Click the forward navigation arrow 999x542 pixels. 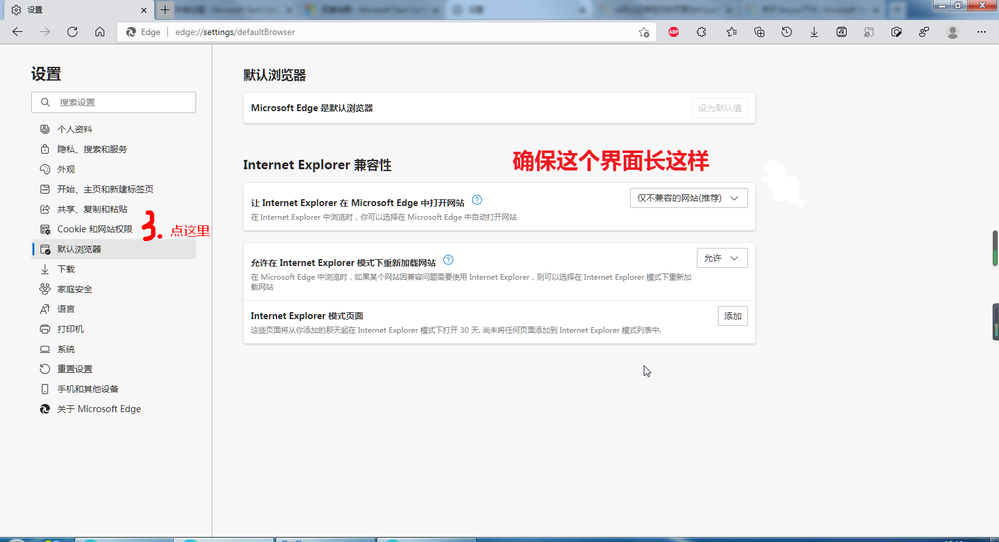(x=45, y=32)
